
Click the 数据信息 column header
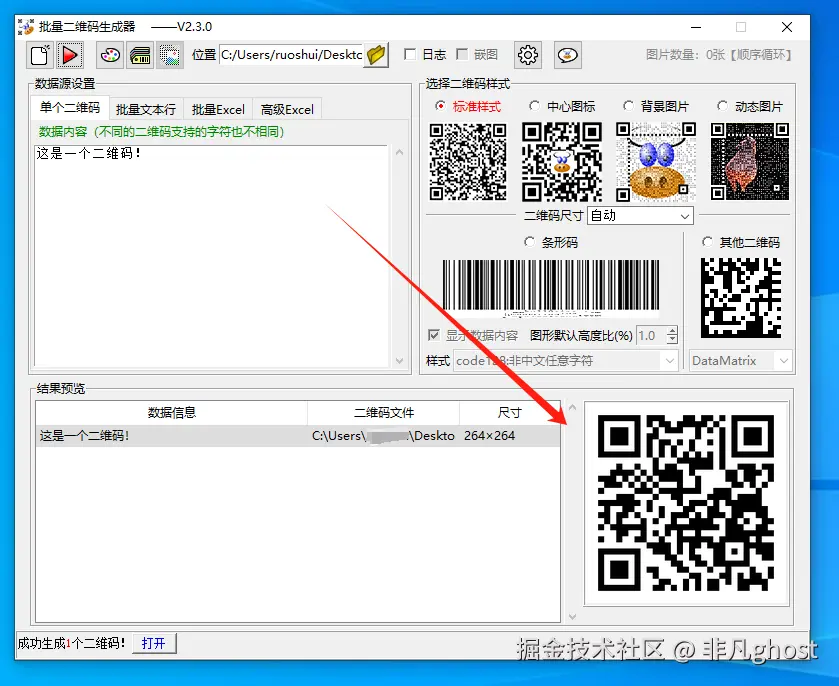click(172, 413)
